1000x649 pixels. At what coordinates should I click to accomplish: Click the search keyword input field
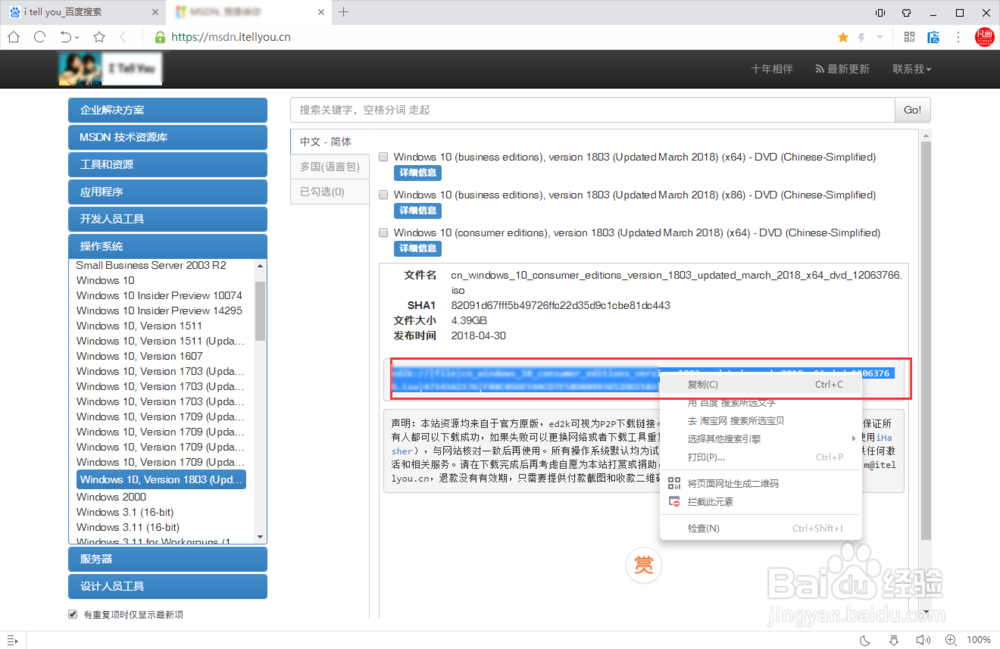point(592,110)
